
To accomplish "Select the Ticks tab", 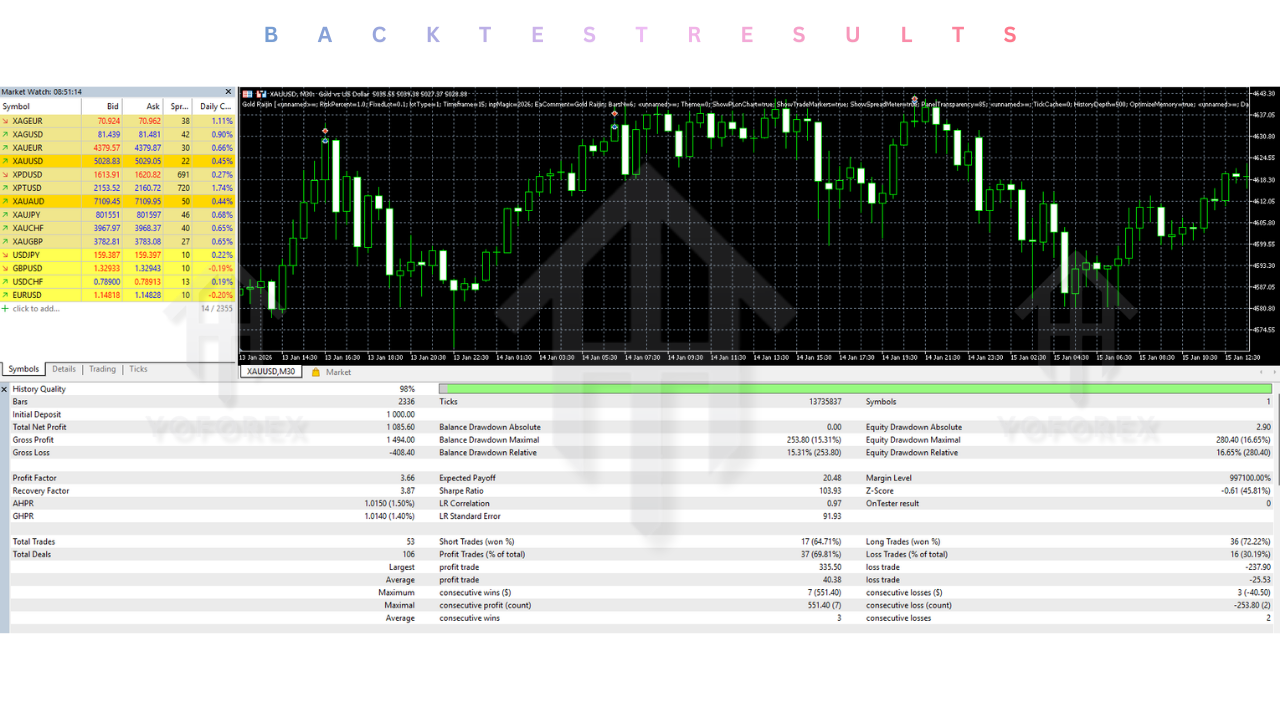I will (x=138, y=369).
